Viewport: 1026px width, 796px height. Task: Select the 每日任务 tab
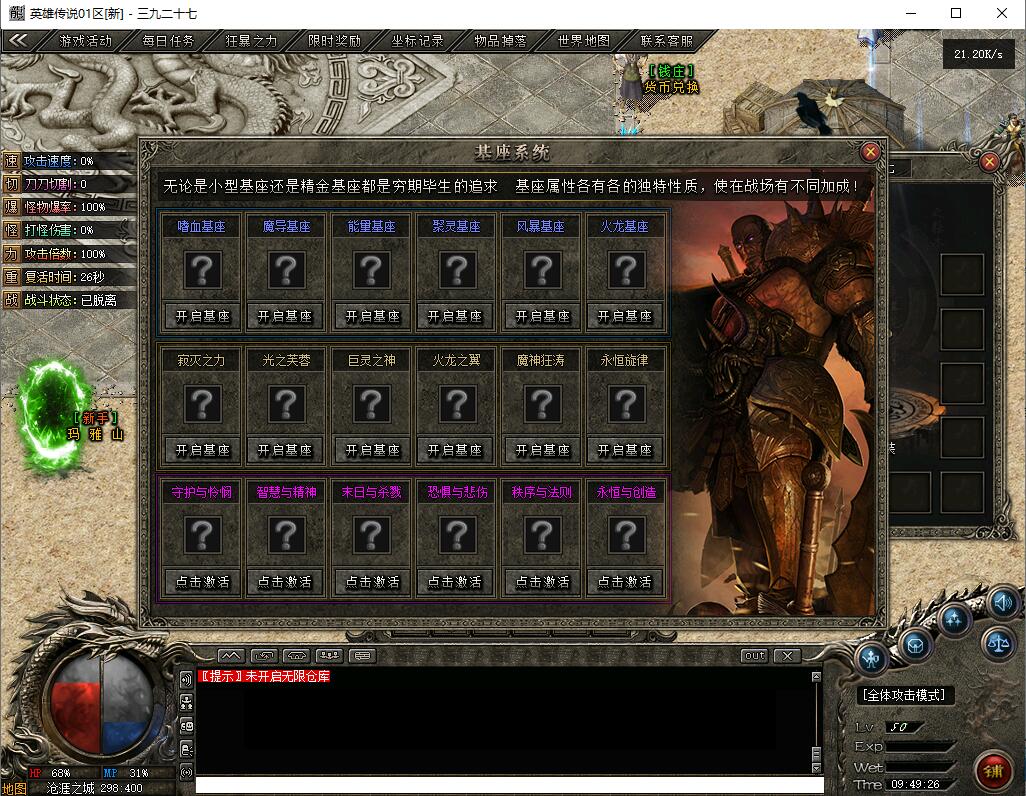(168, 41)
